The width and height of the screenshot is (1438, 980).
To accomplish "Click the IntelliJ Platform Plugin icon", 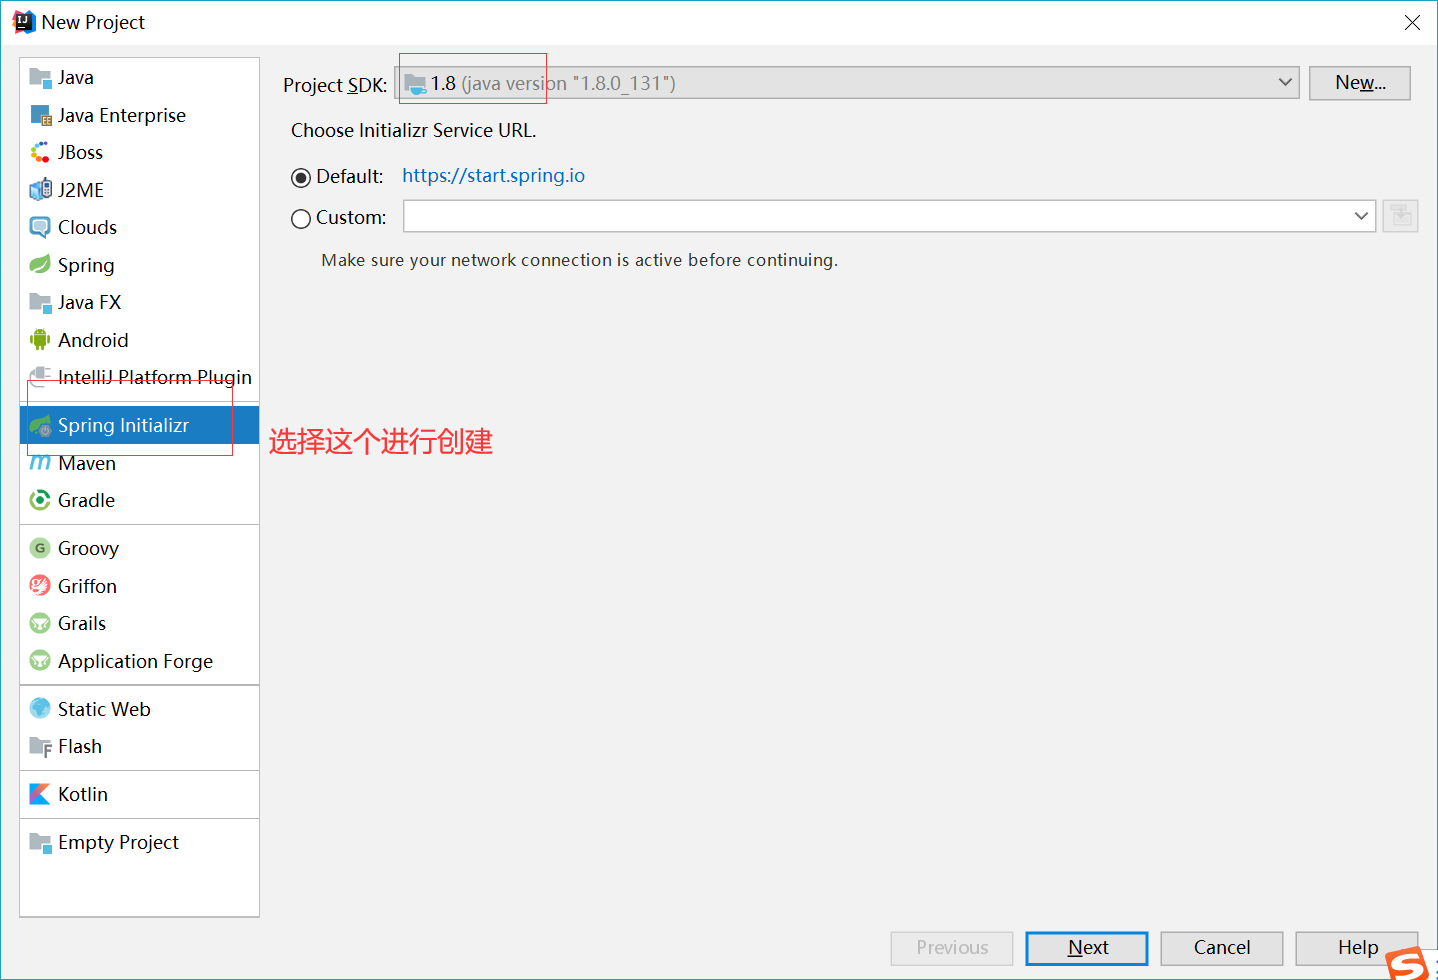I will [40, 377].
